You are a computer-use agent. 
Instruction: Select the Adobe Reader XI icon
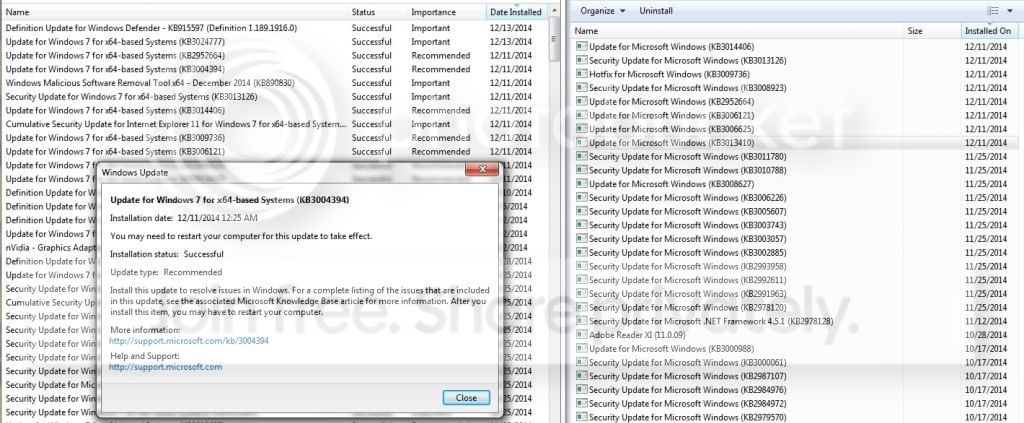pos(582,334)
